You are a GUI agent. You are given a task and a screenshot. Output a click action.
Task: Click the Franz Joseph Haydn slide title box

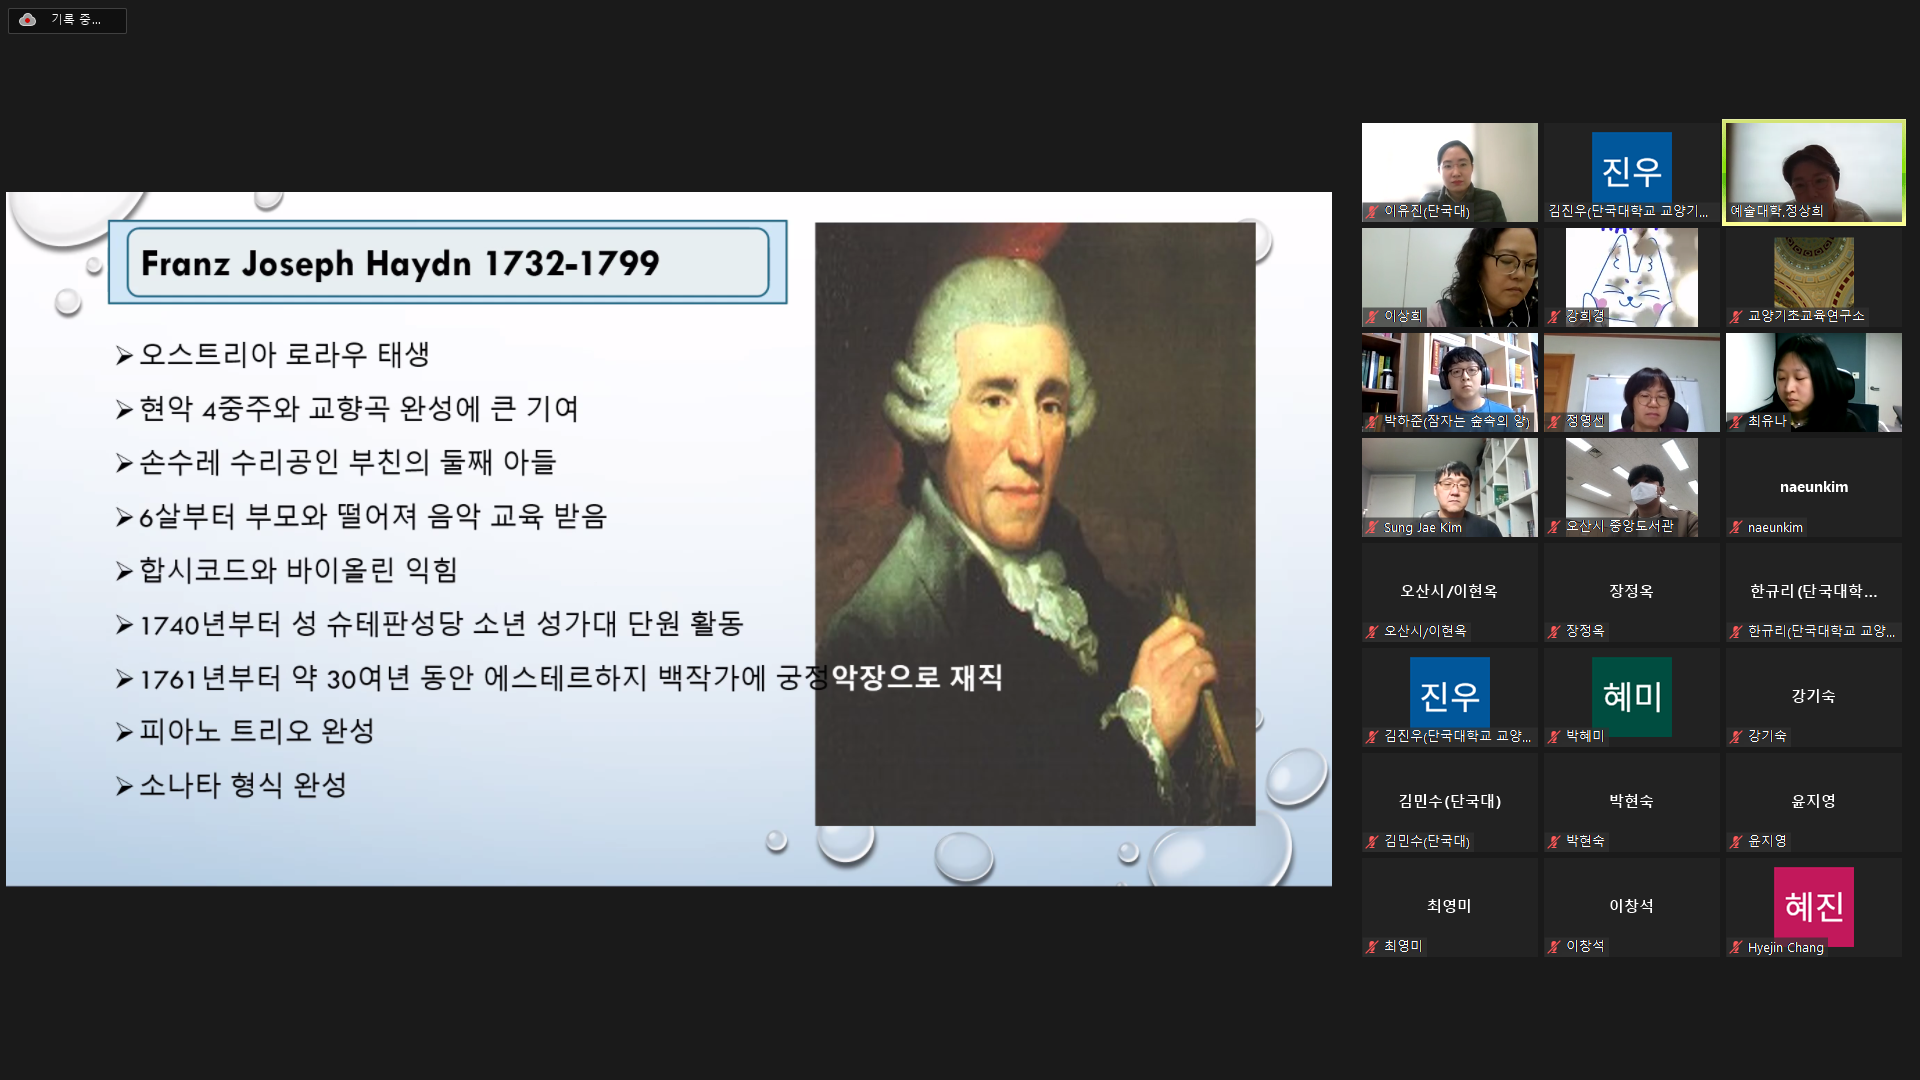(447, 262)
